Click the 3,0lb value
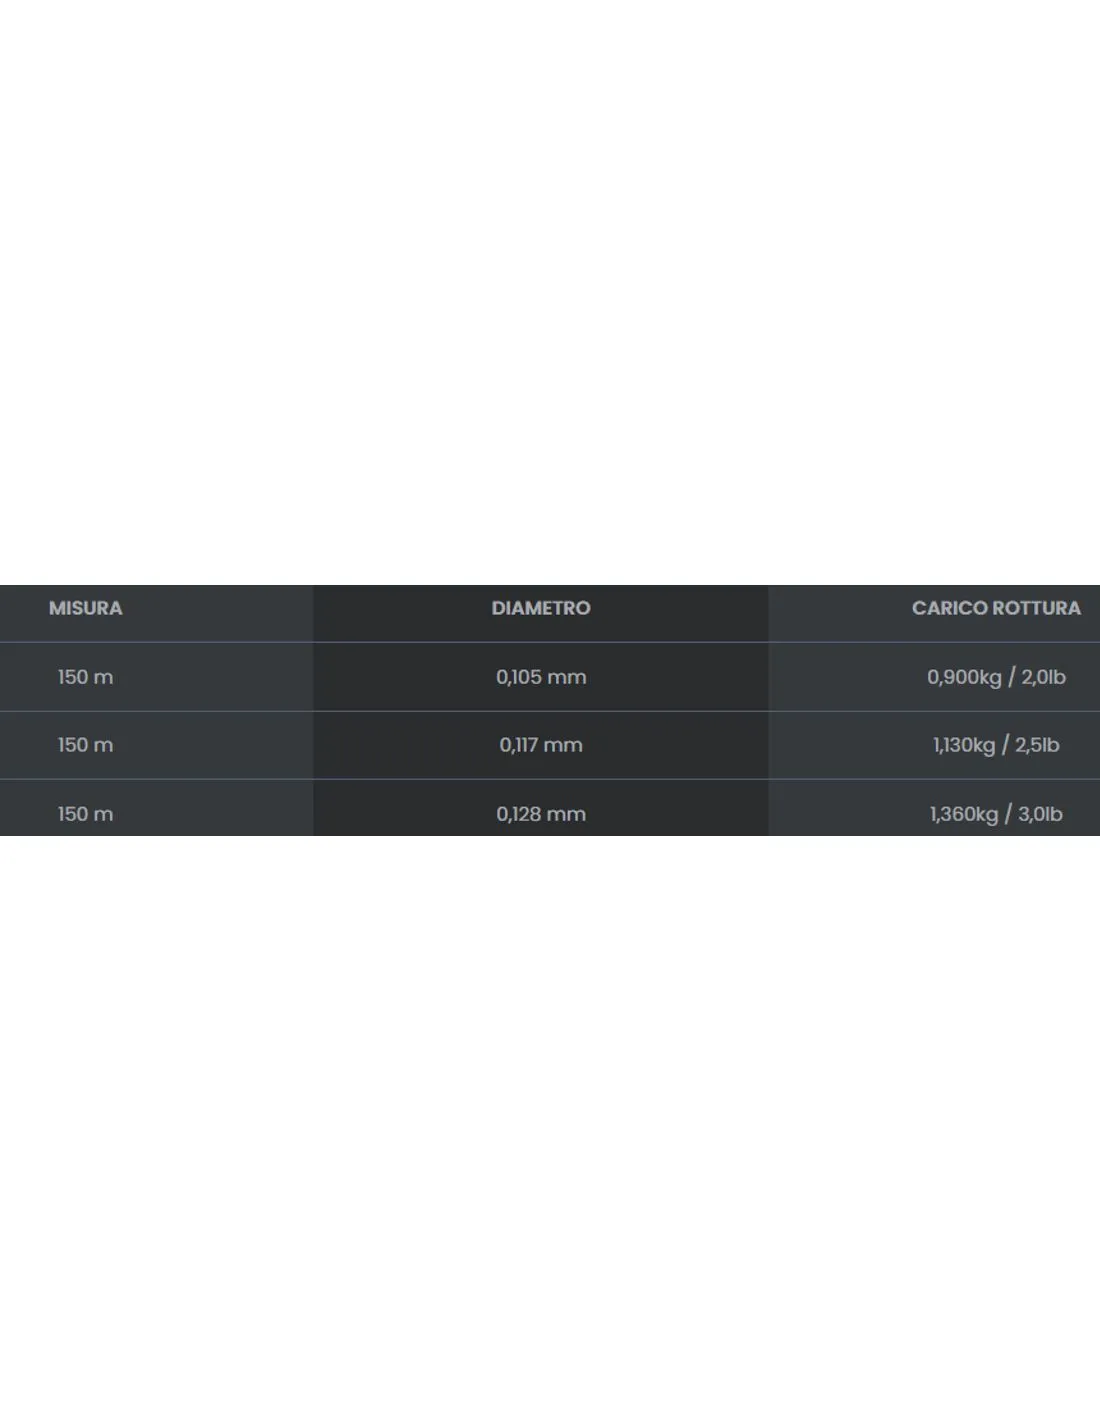Image resolution: width=1100 pixels, height=1422 pixels. (x=1040, y=814)
